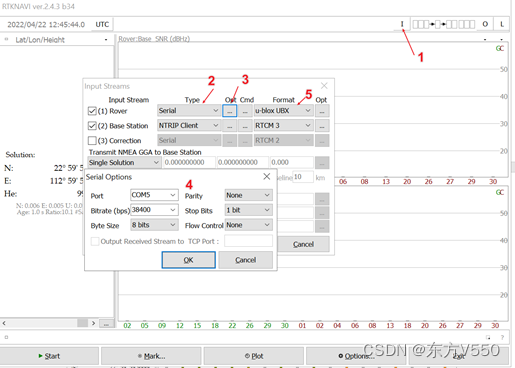Image resolution: width=515 pixels, height=368 pixels.
Task: Click the first NMEA 0.000000000 latitude field
Action: point(189,162)
